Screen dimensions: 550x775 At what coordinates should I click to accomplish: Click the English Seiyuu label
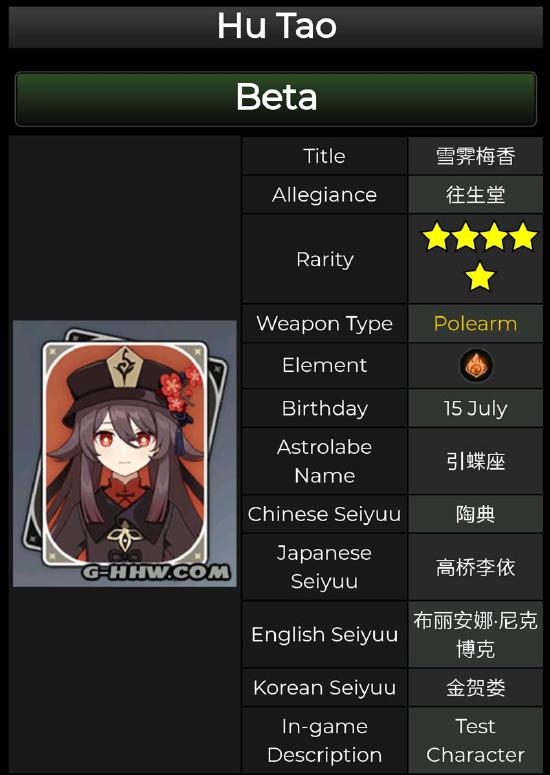(x=324, y=634)
